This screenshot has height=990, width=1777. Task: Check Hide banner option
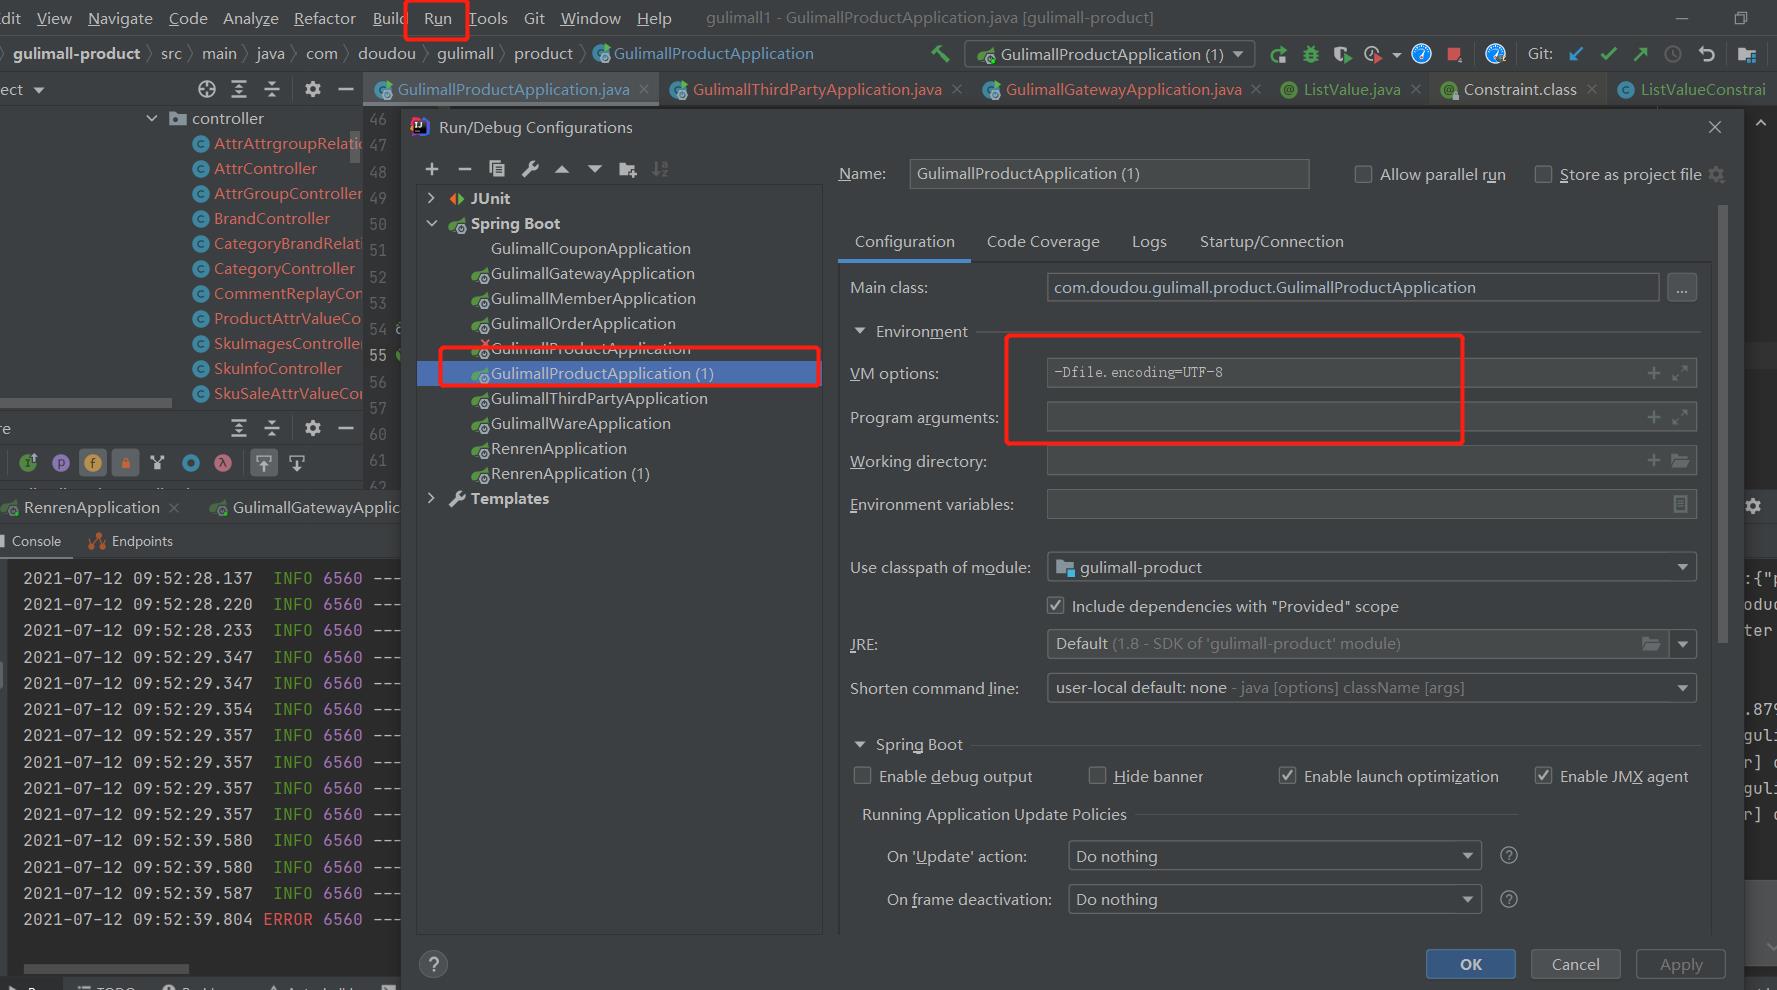pos(1097,775)
